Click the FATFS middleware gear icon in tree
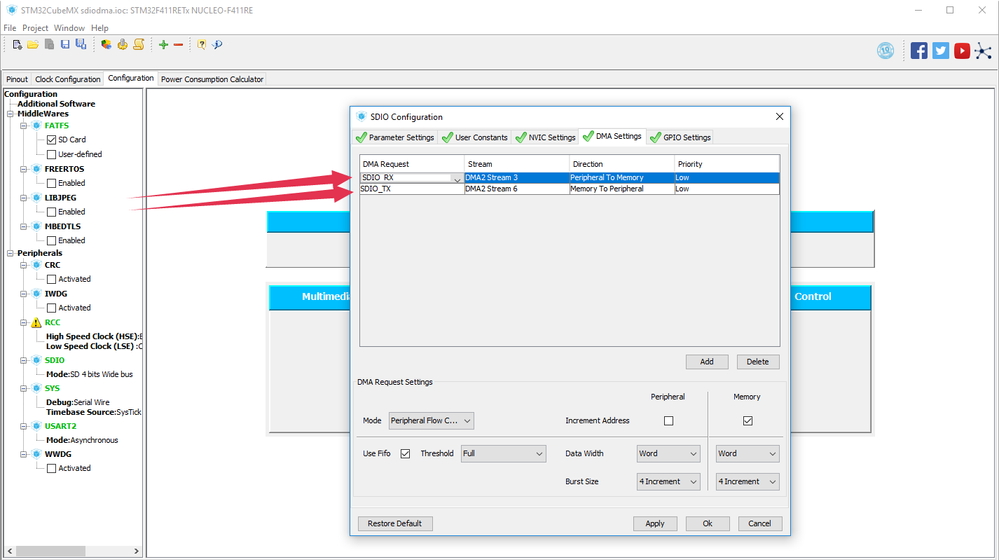Screen dimensions: 999x560 (36, 126)
